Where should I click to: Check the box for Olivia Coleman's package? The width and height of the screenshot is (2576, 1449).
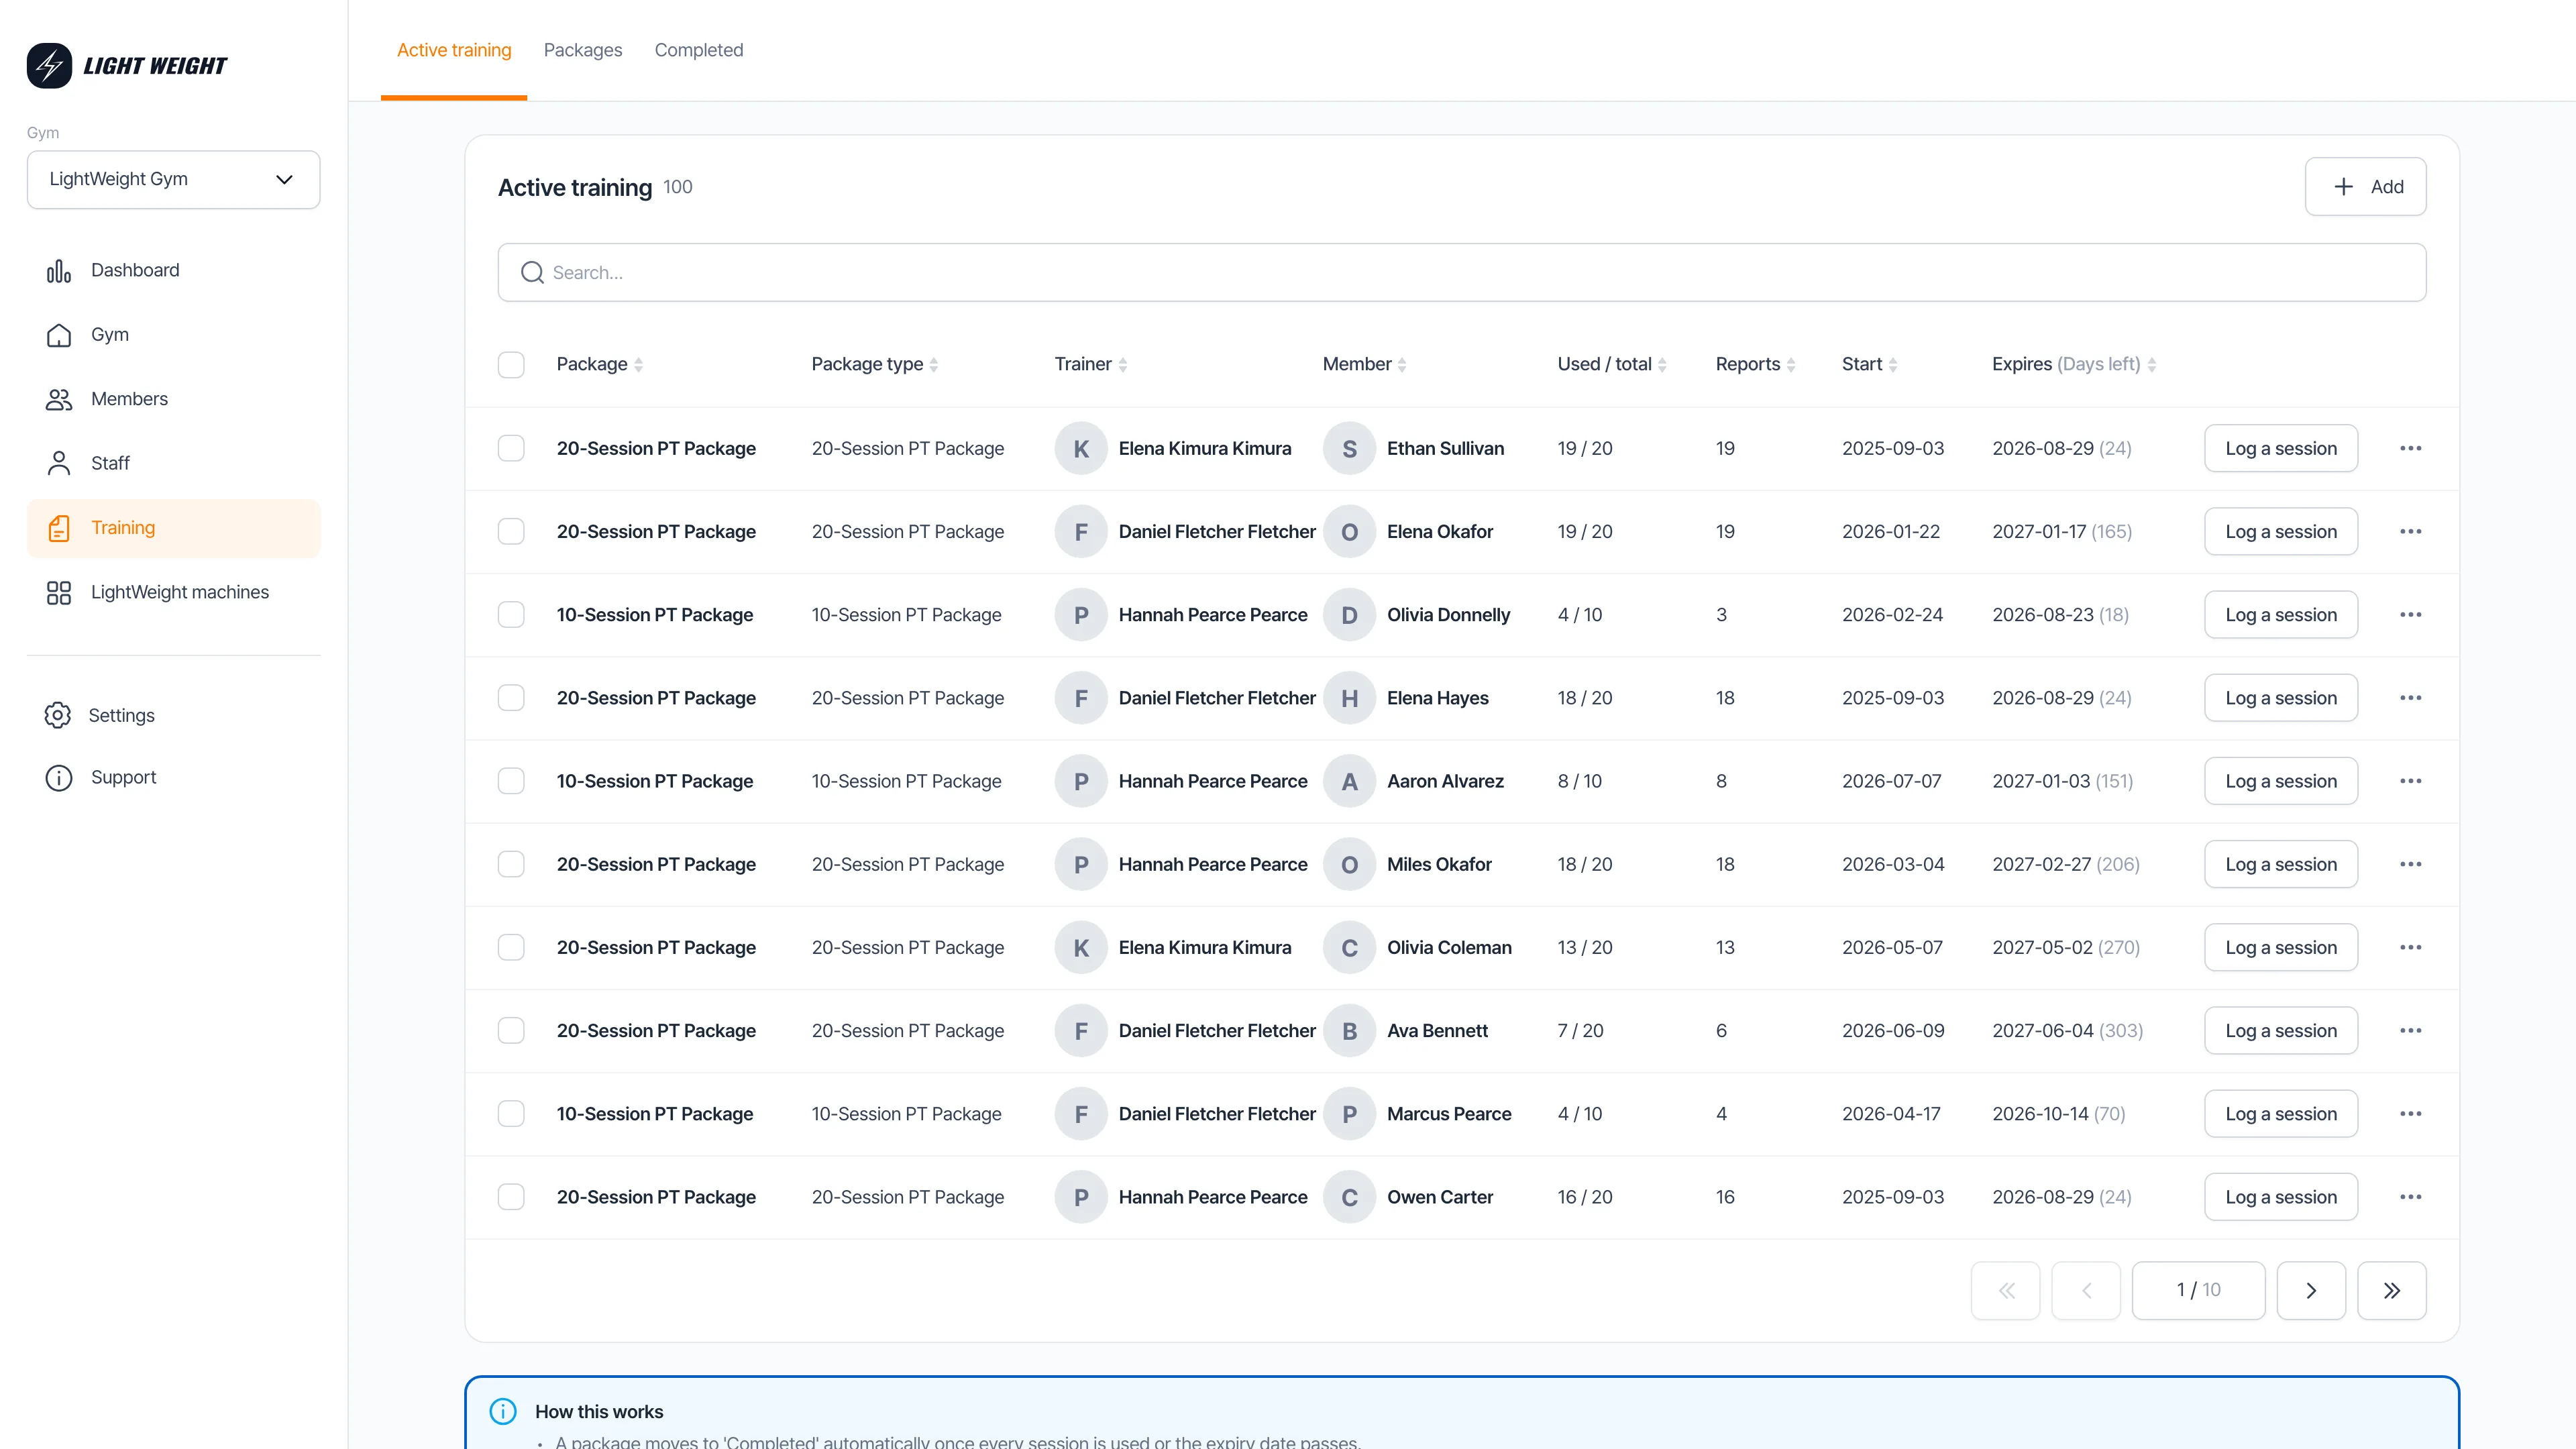tap(511, 947)
